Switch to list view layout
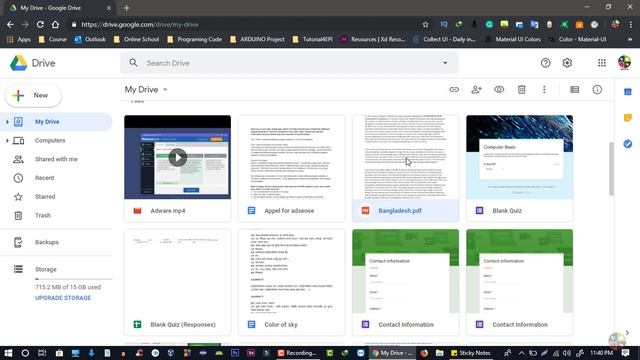640x360 pixels. click(x=574, y=89)
